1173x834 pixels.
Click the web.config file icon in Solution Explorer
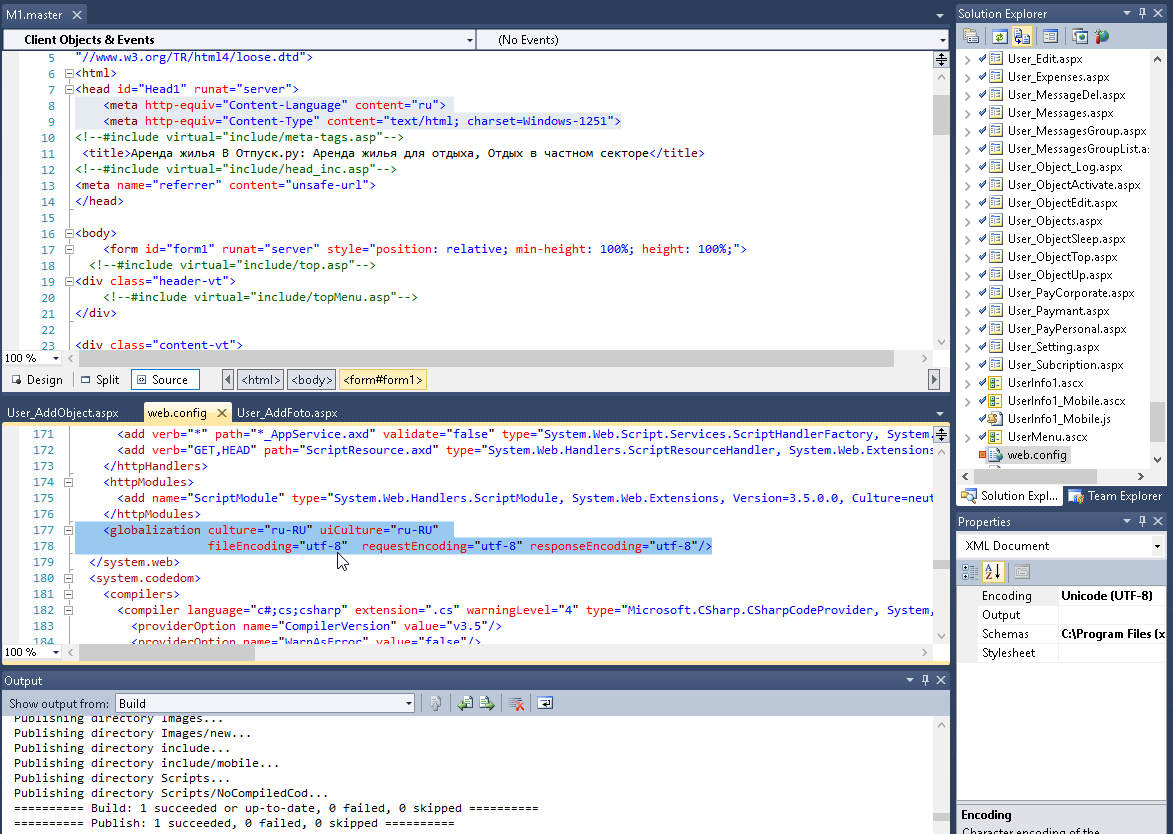coord(995,455)
